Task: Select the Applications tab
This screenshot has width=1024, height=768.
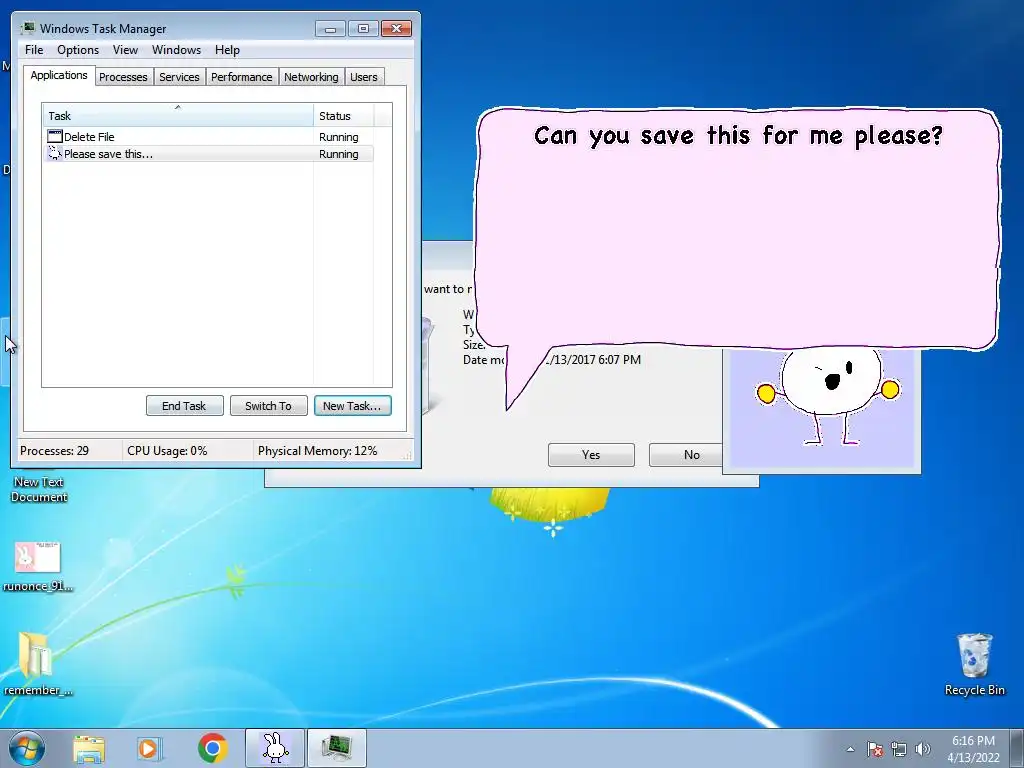Action: pyautogui.click(x=59, y=75)
